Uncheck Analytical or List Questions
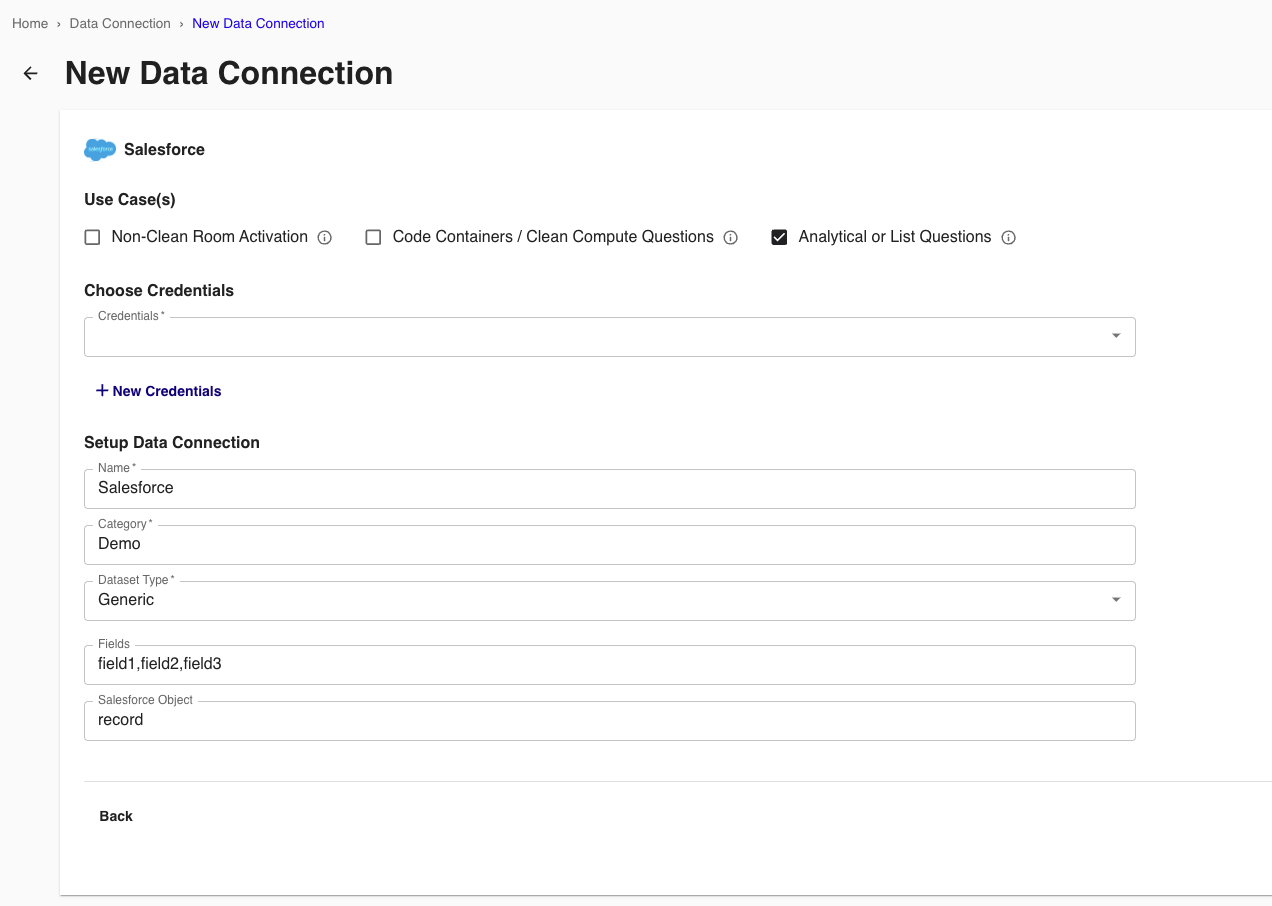Viewport: 1272px width, 906px height. pyautogui.click(x=780, y=237)
